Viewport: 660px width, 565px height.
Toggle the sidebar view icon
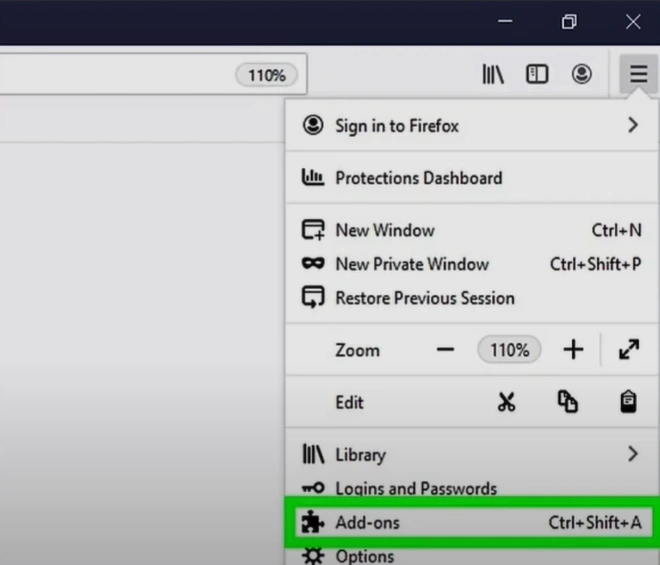click(x=537, y=75)
